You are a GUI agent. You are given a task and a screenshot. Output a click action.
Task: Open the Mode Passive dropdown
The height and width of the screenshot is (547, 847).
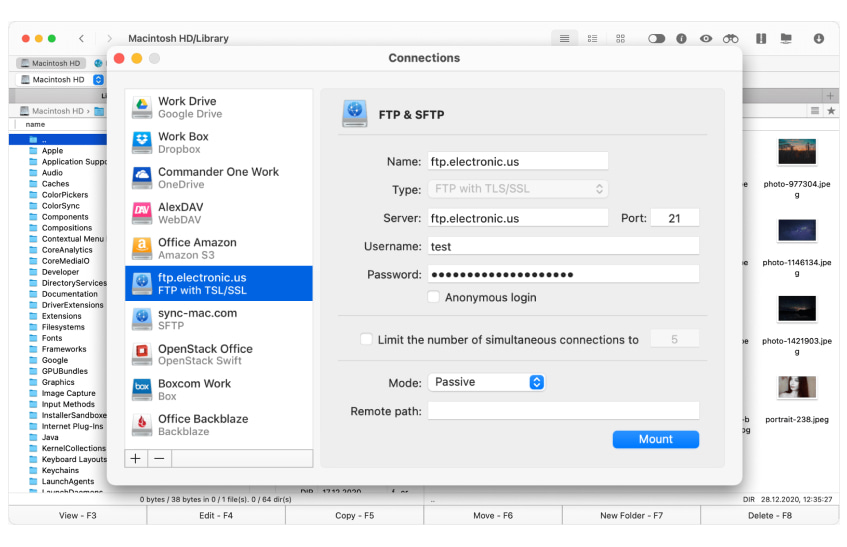[x=487, y=382]
